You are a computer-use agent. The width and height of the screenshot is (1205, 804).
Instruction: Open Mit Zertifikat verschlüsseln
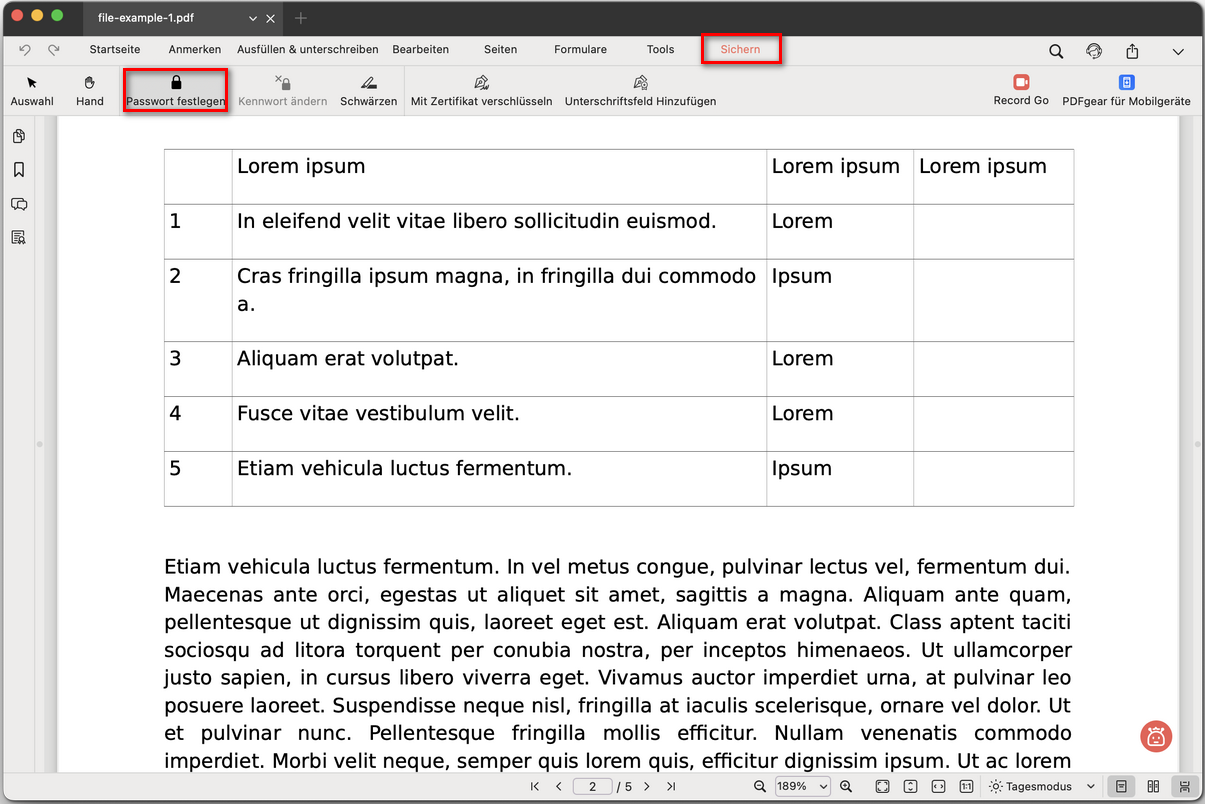click(x=481, y=90)
